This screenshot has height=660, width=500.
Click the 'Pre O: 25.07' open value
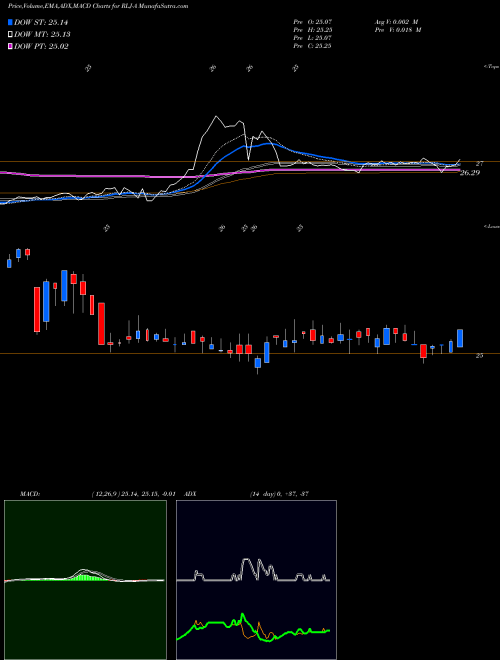[313, 22]
